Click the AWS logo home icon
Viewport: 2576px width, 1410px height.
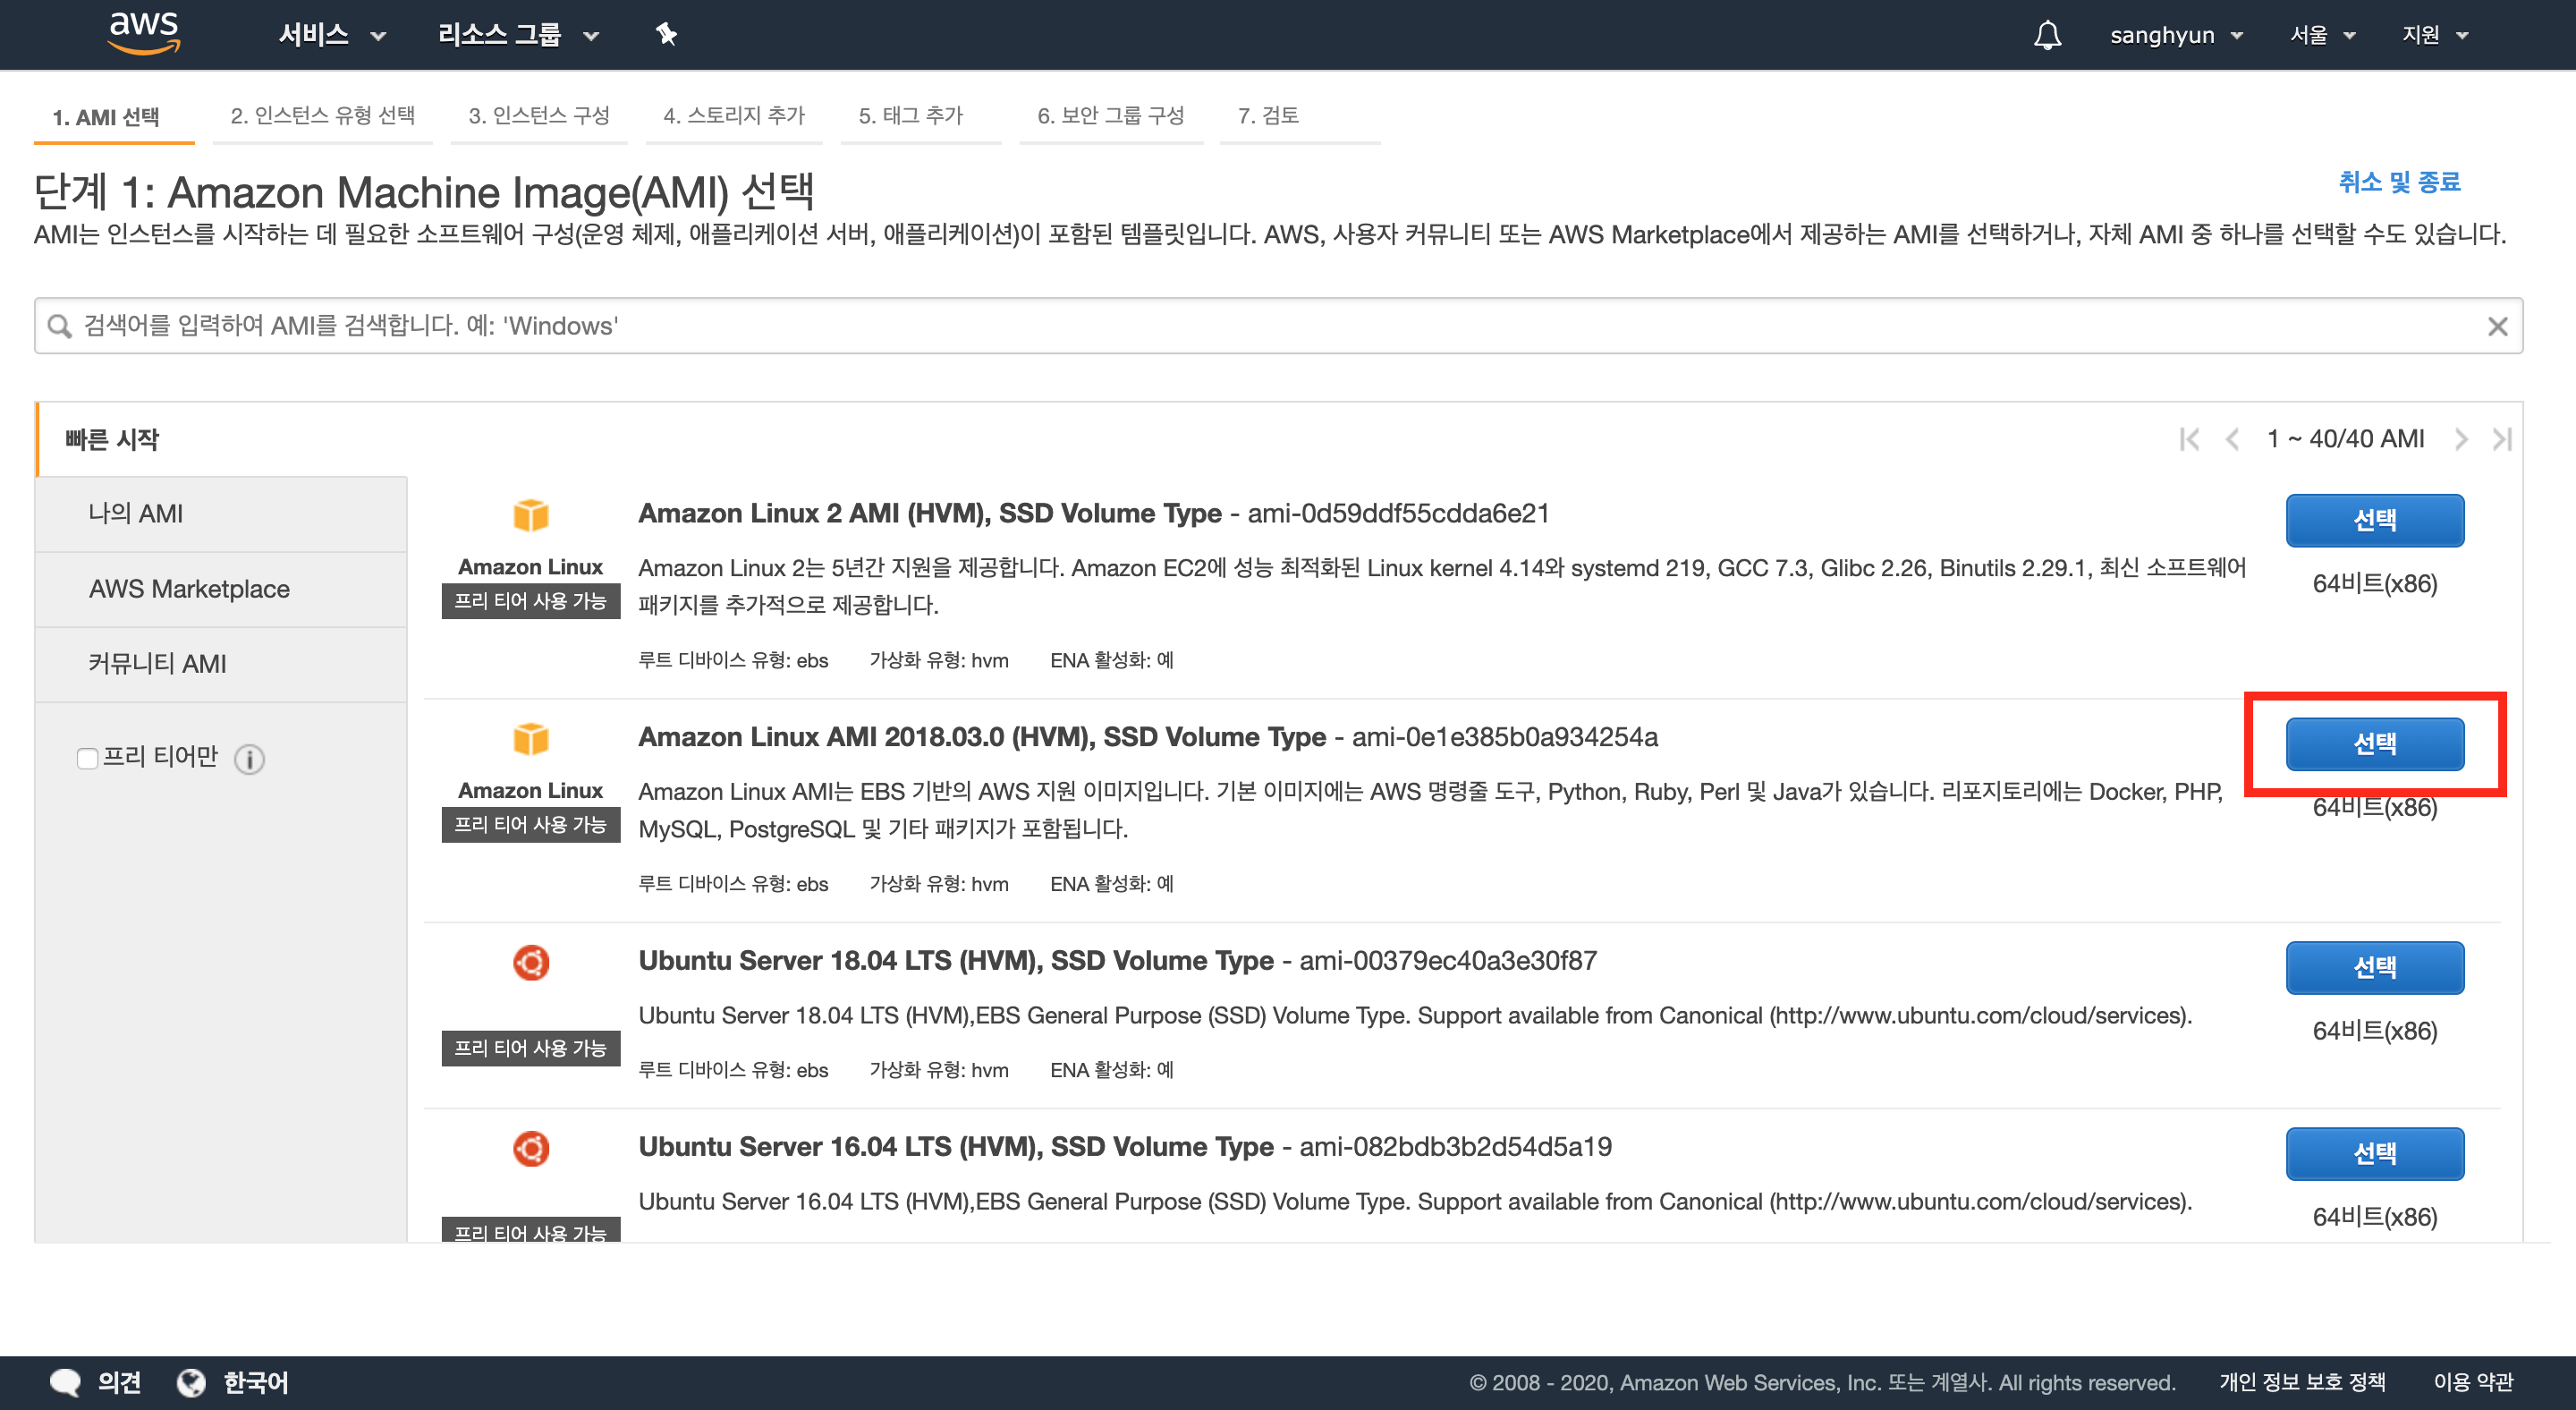(x=144, y=33)
